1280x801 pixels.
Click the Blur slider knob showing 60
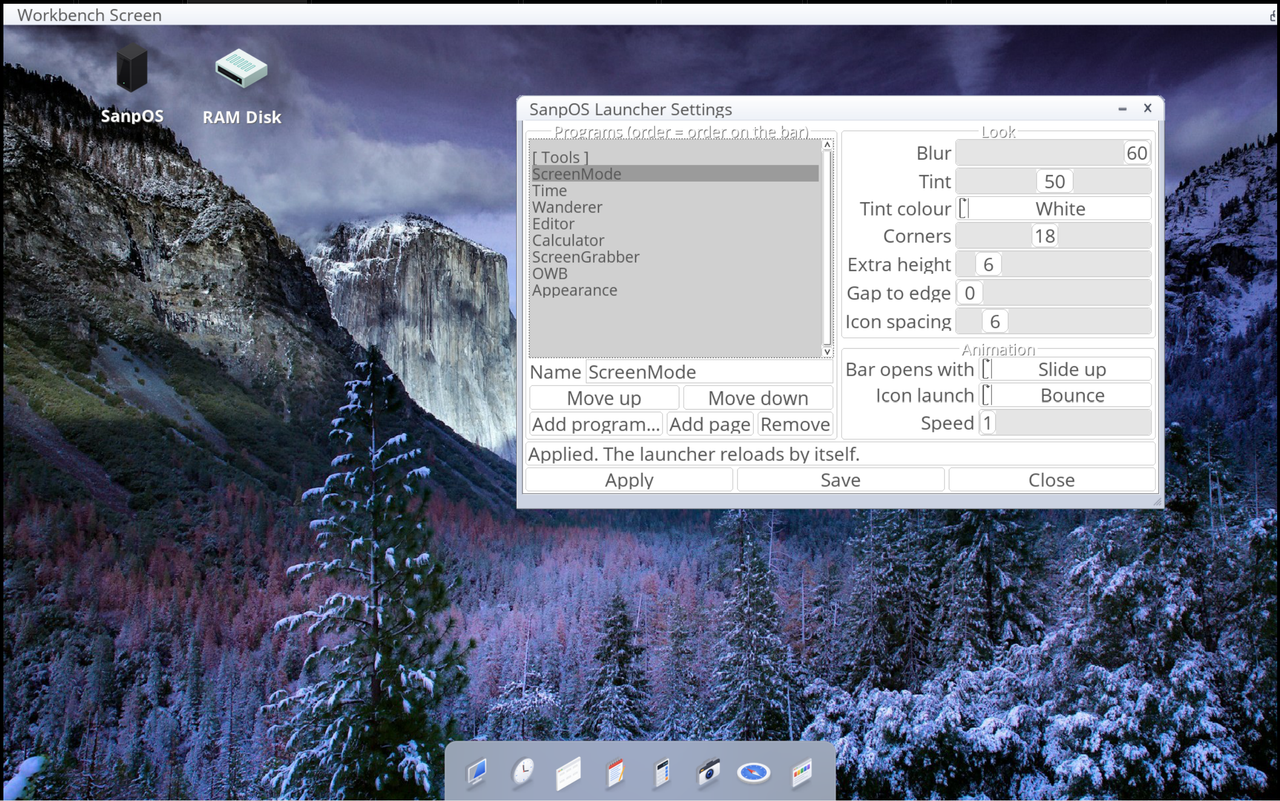coord(1137,153)
